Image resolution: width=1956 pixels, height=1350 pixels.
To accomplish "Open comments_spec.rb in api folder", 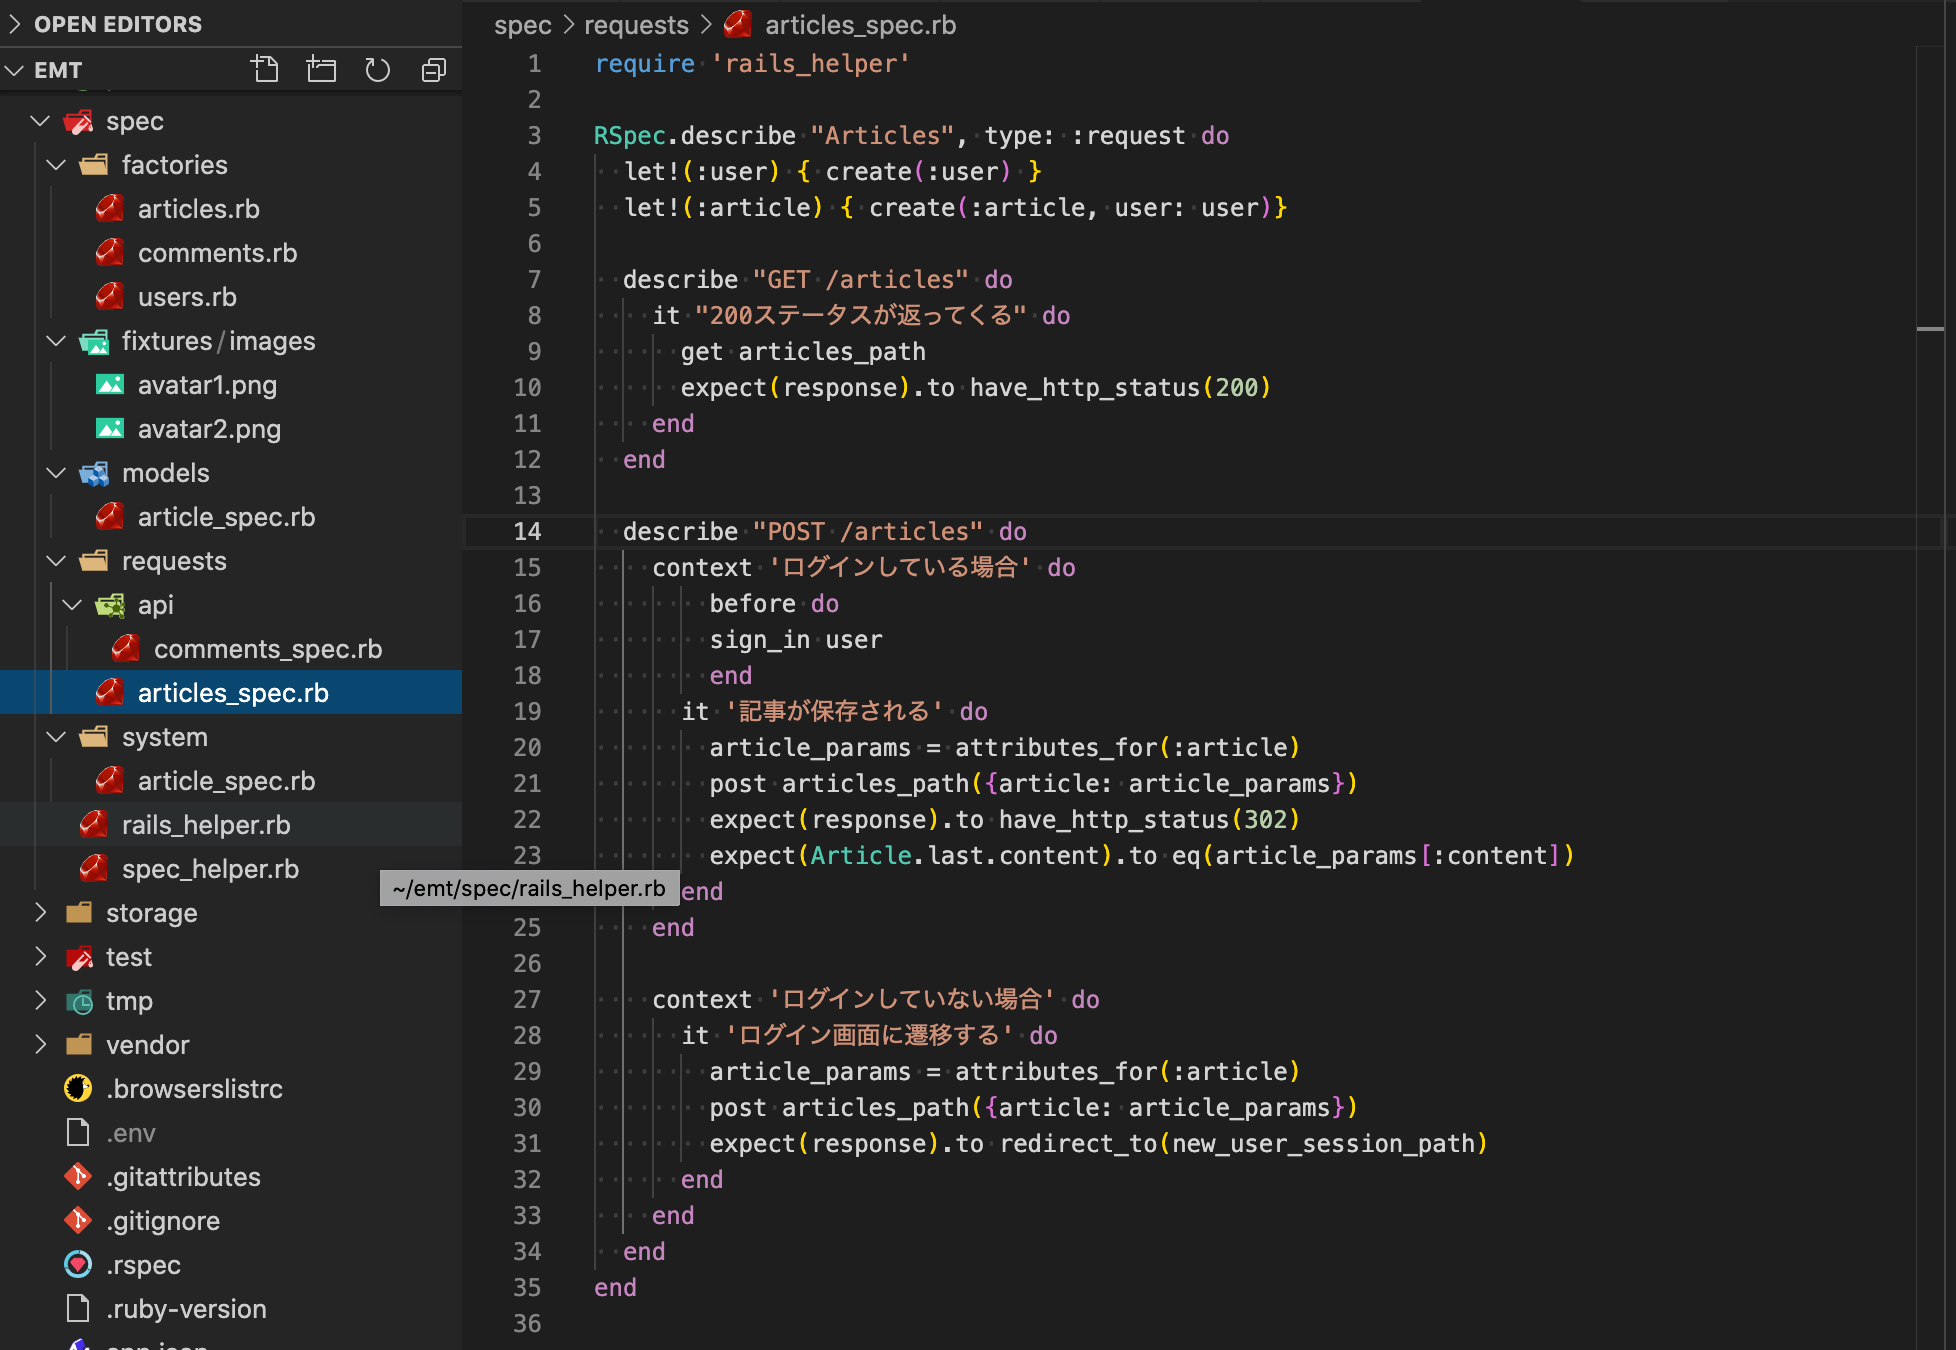I will click(267, 649).
